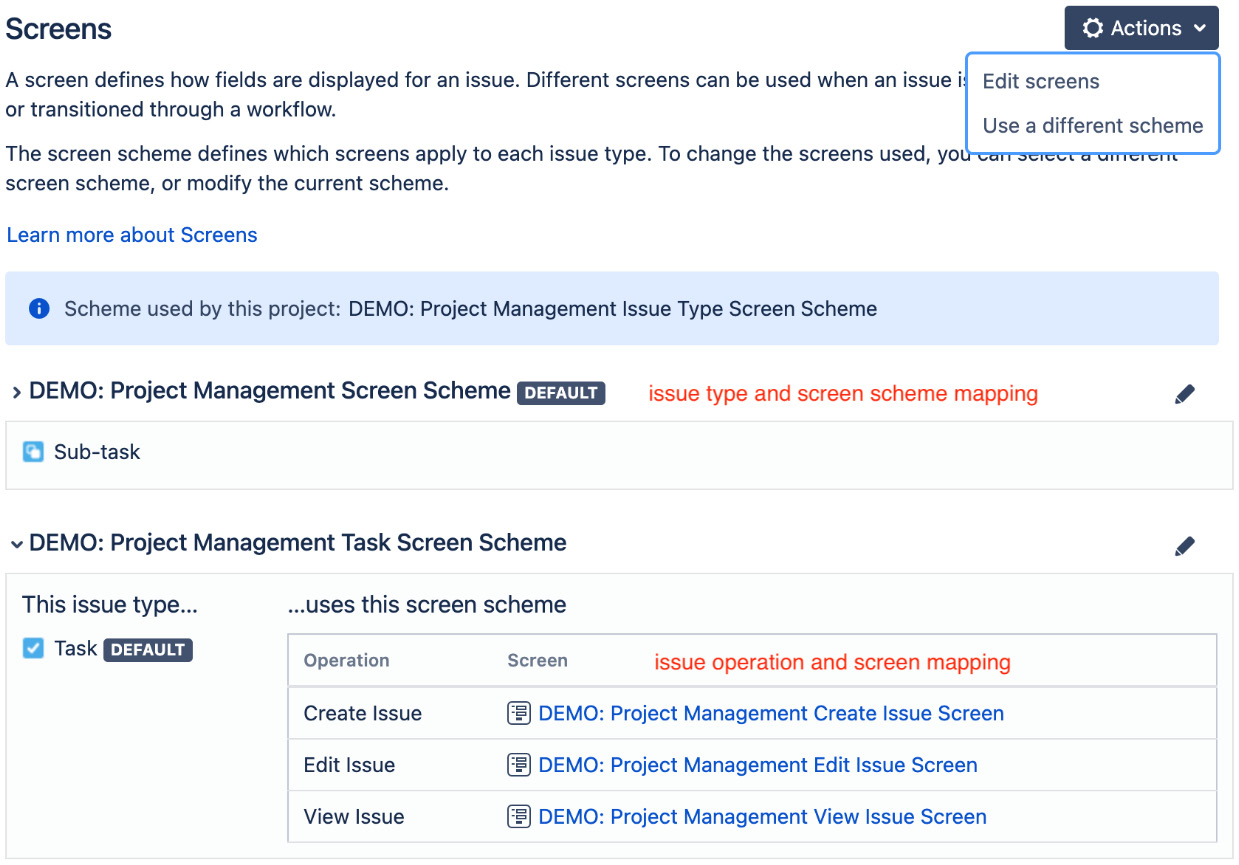Viewport: 1239px width, 865px height.
Task: Click the gear icon on the Actions button
Action: (x=1093, y=28)
